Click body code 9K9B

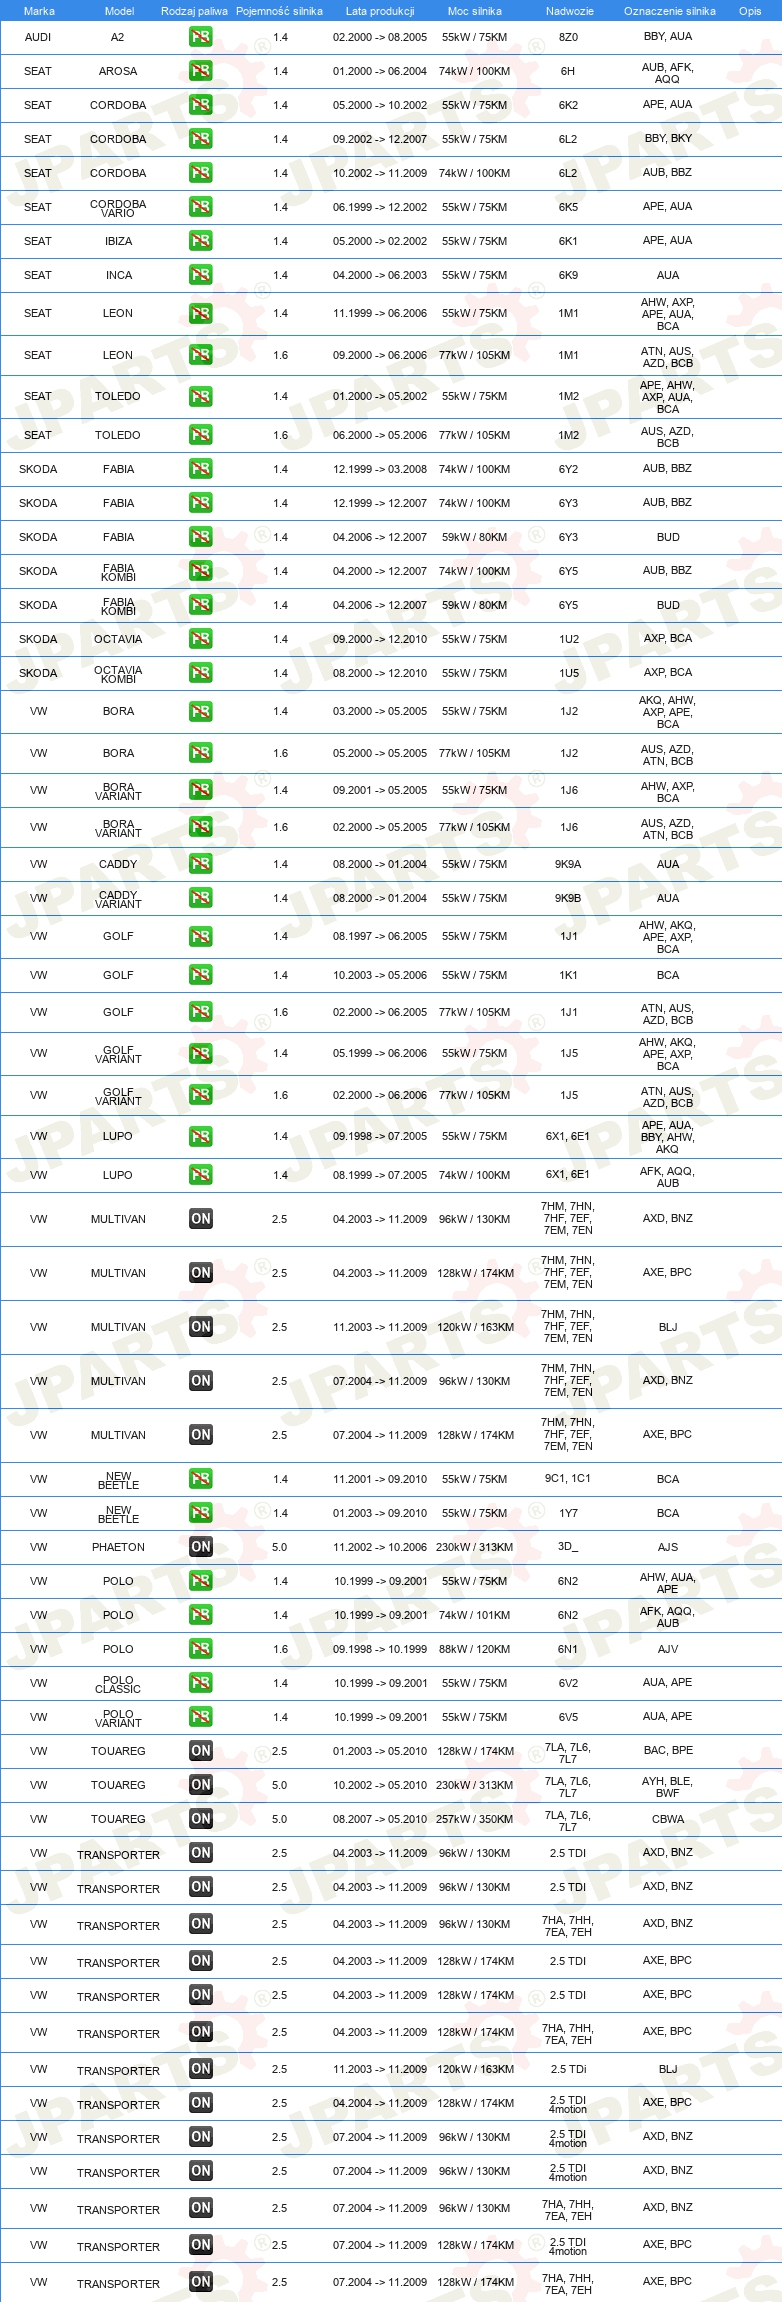[568, 898]
